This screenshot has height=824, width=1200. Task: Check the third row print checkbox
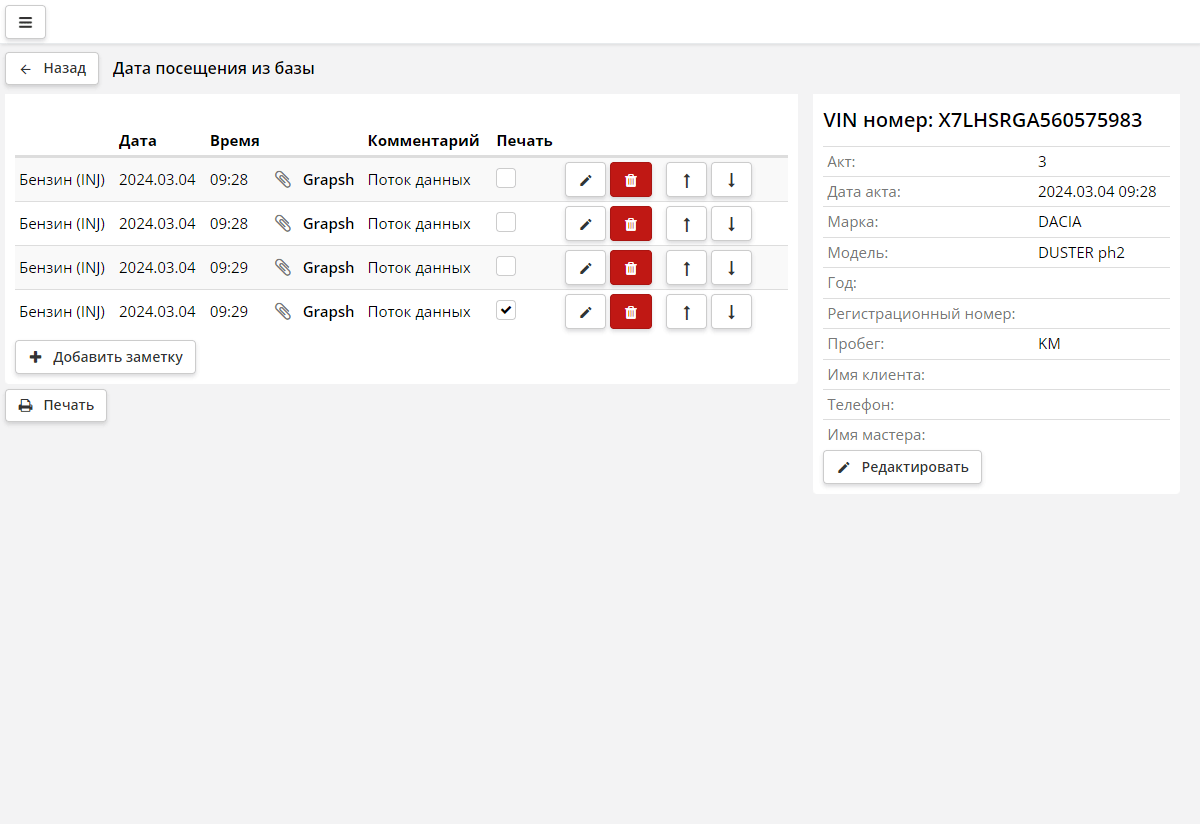[x=506, y=266]
